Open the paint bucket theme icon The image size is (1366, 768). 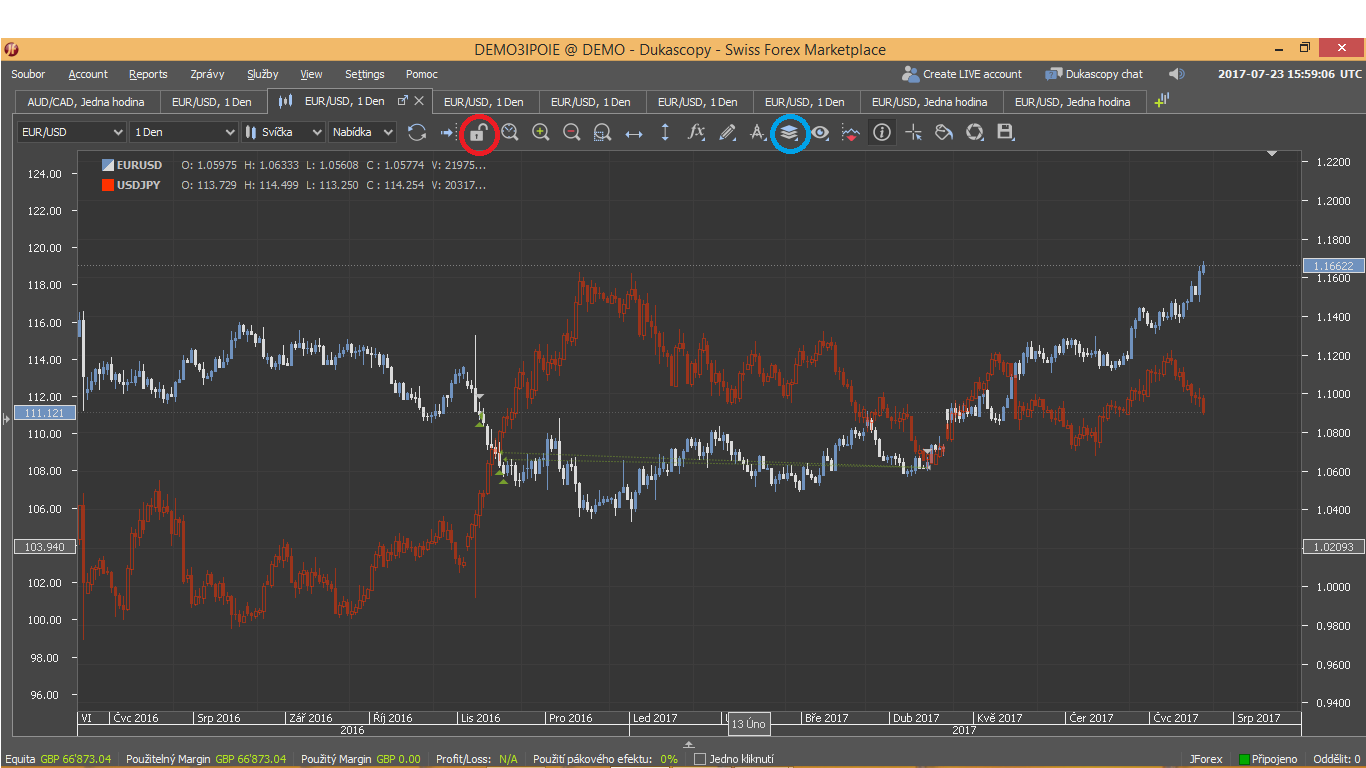pyautogui.click(x=944, y=132)
